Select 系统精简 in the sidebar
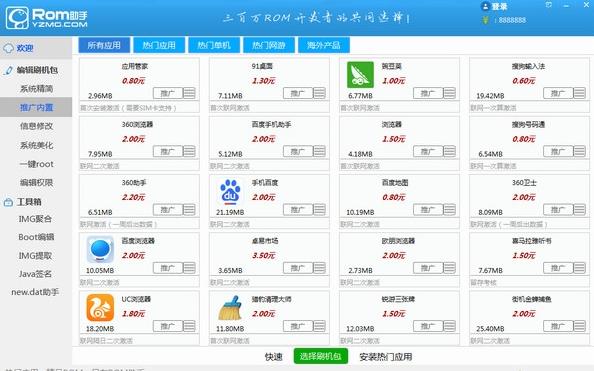Screen dimensions: 594x371 click(x=36, y=89)
